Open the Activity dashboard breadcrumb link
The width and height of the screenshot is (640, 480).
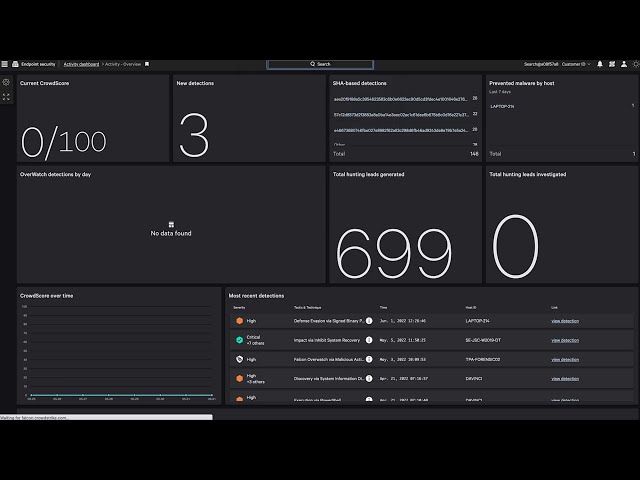pos(81,64)
